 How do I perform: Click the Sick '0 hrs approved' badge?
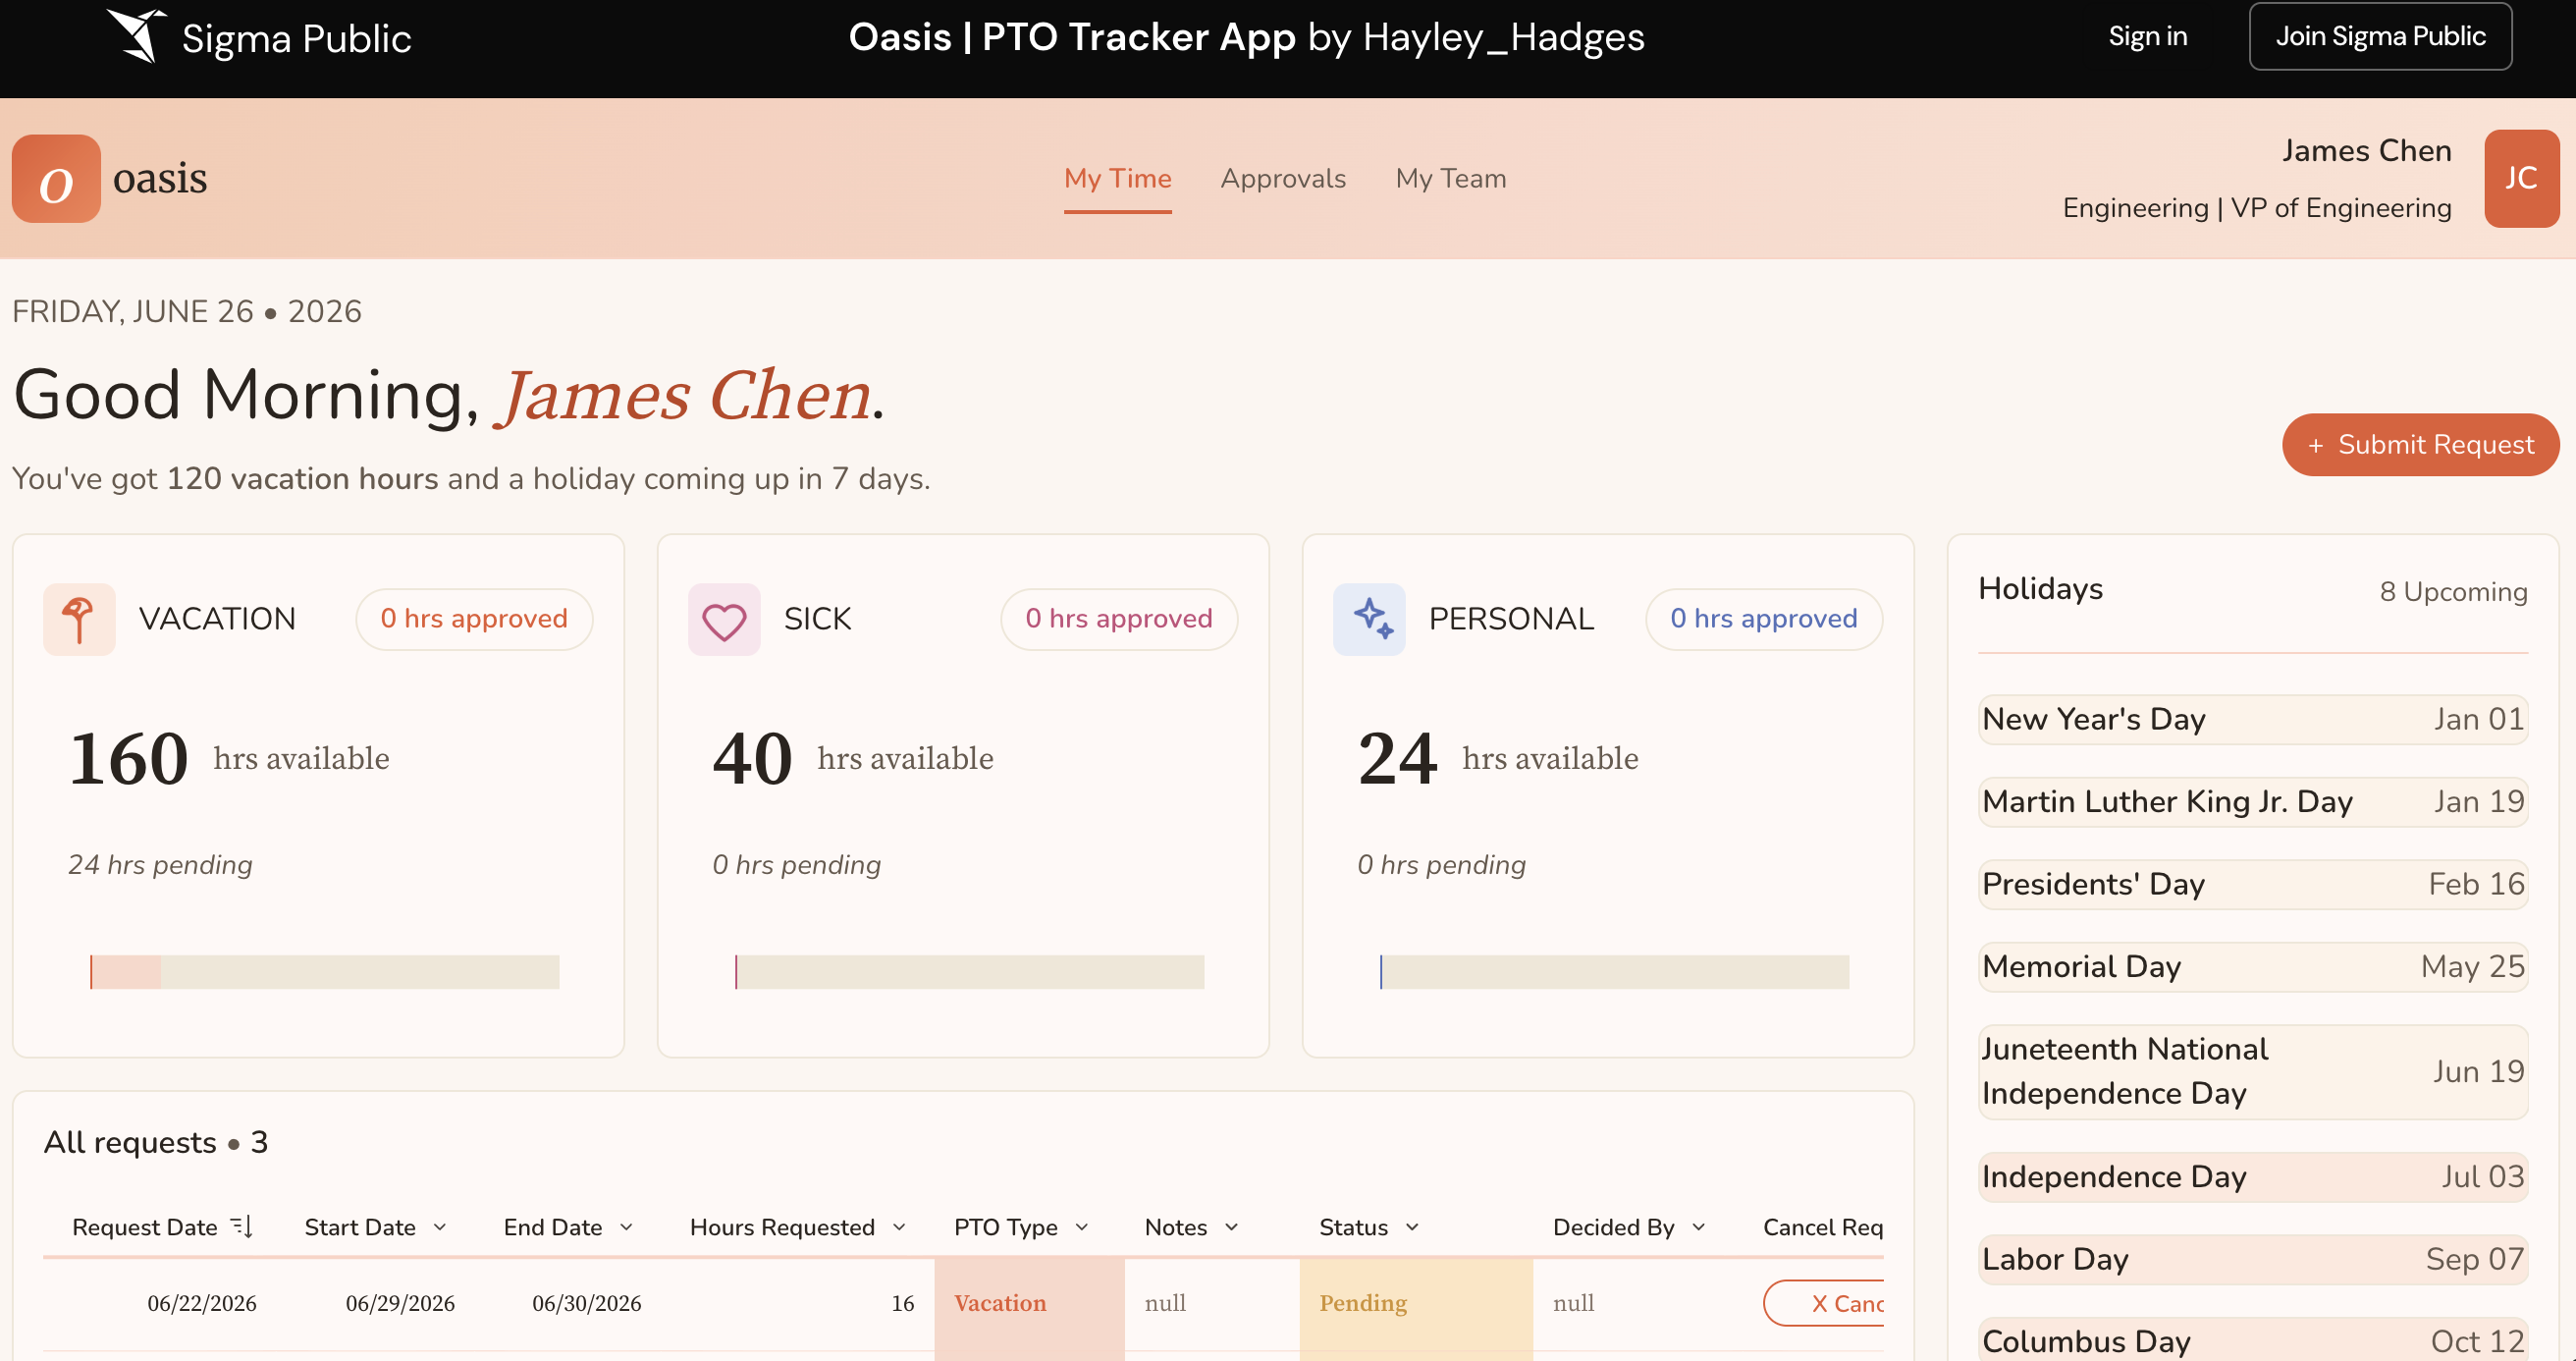[1119, 619]
